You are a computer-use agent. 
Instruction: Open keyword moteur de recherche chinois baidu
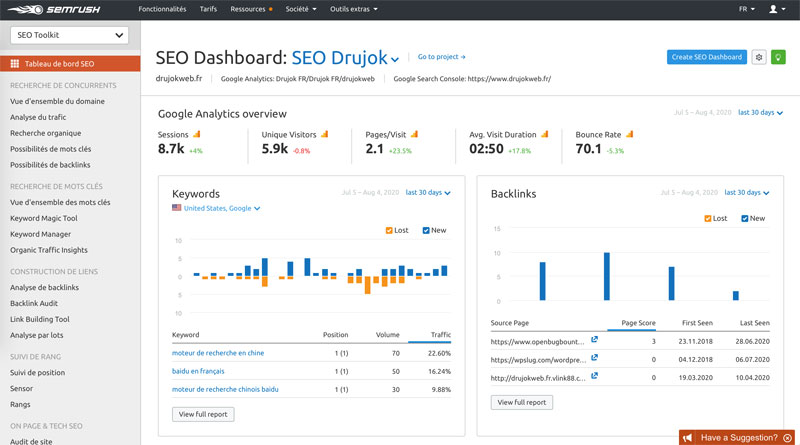225,389
